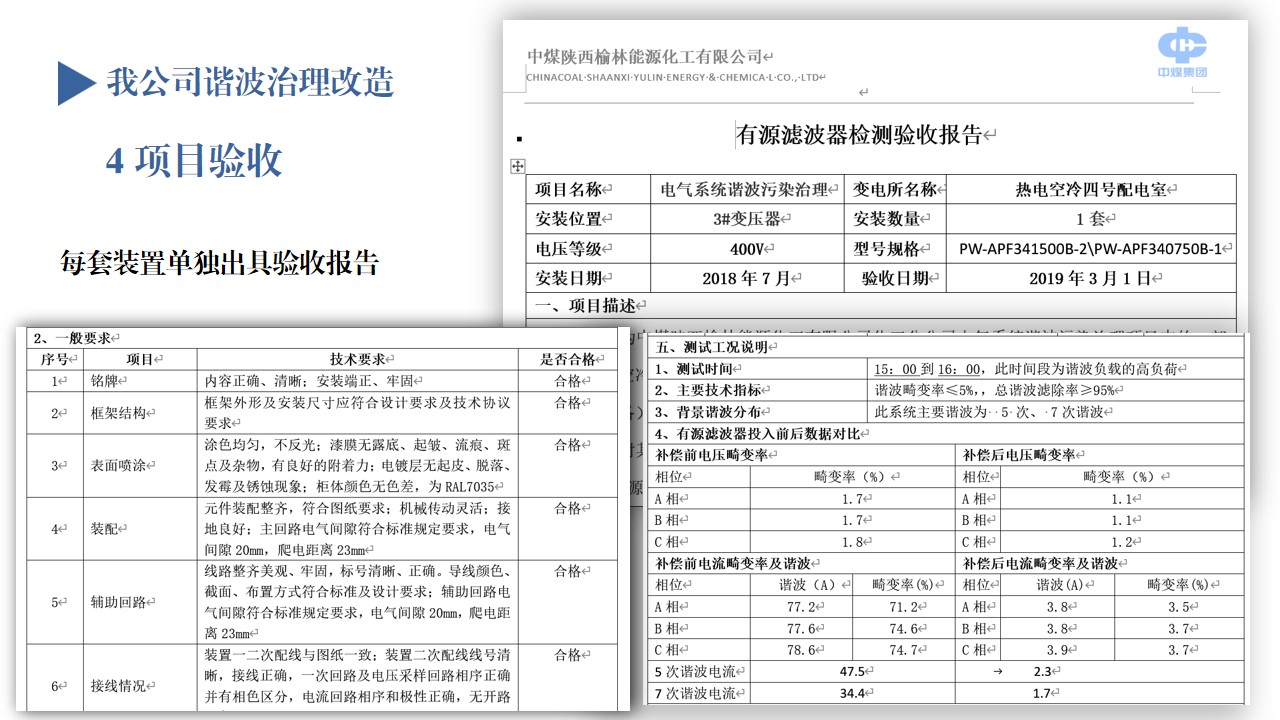This screenshot has height=720, width=1280.
Task: Click the China Coal group logo
Action: [x=1183, y=52]
